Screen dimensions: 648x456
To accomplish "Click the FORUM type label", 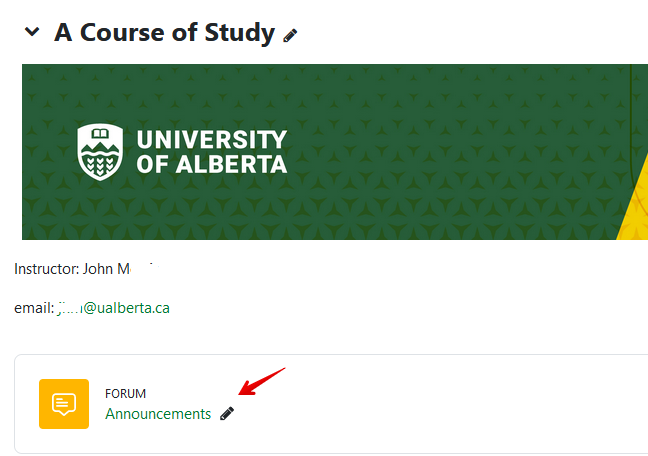I will (125, 394).
